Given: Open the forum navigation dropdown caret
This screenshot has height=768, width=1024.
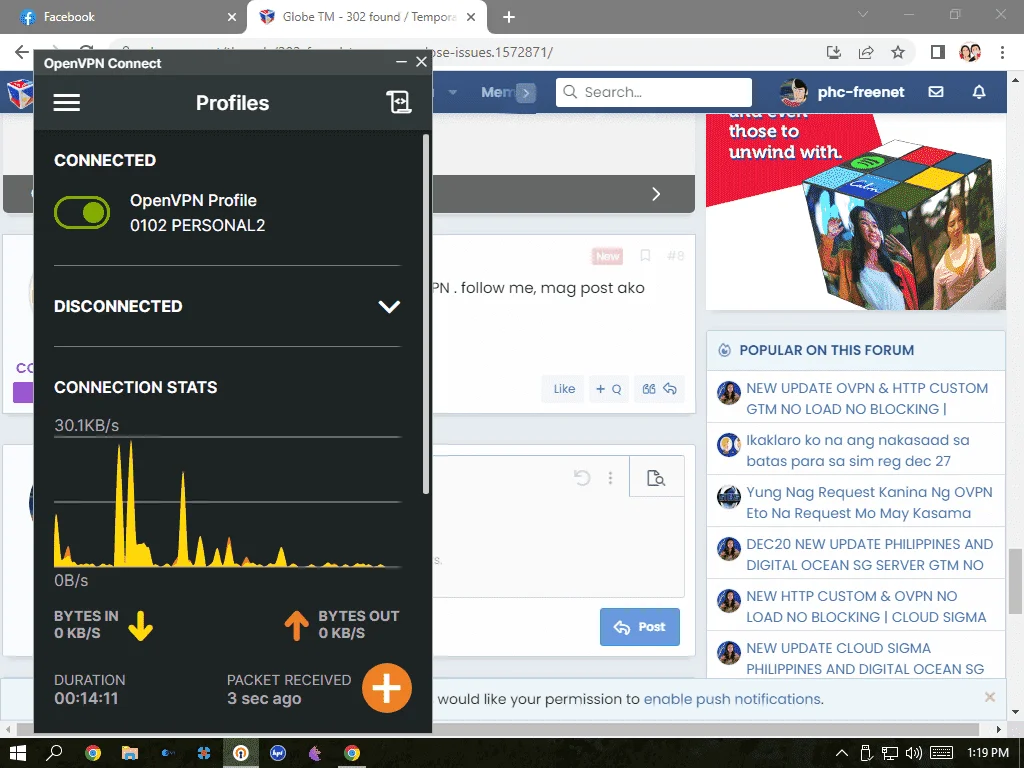Looking at the screenshot, I should click(453, 92).
